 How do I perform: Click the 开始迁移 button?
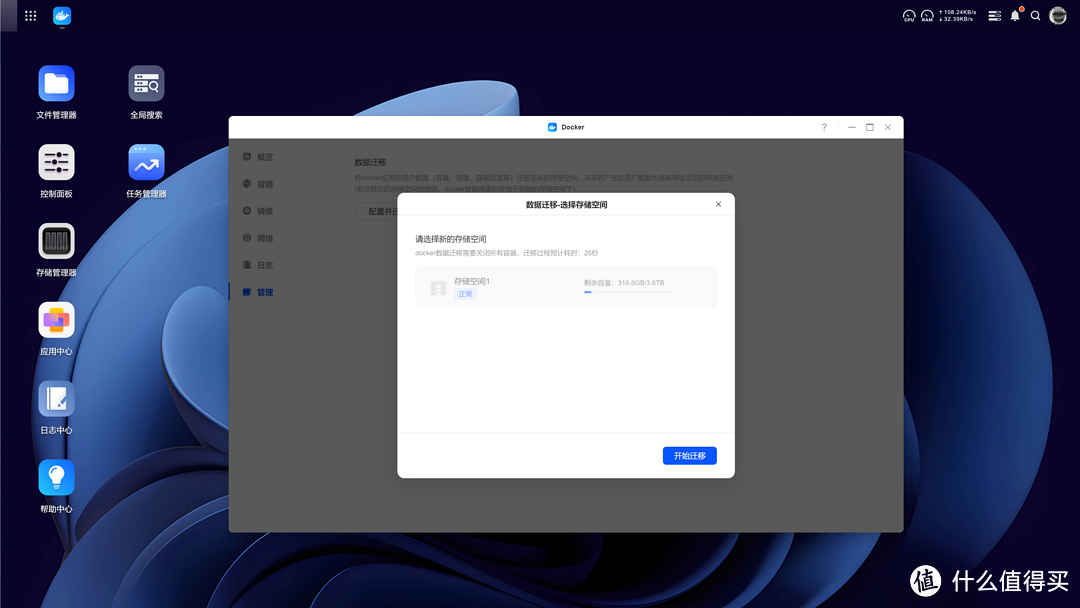(689, 456)
